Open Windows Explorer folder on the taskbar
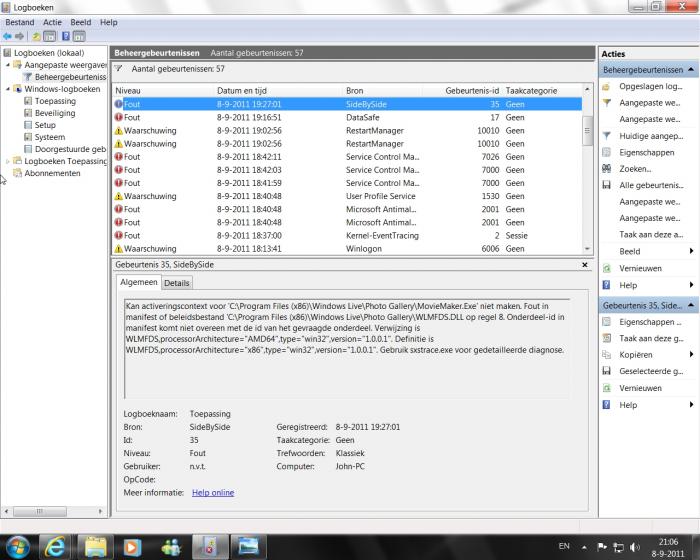Image resolution: width=700 pixels, height=560 pixels. click(x=95, y=547)
